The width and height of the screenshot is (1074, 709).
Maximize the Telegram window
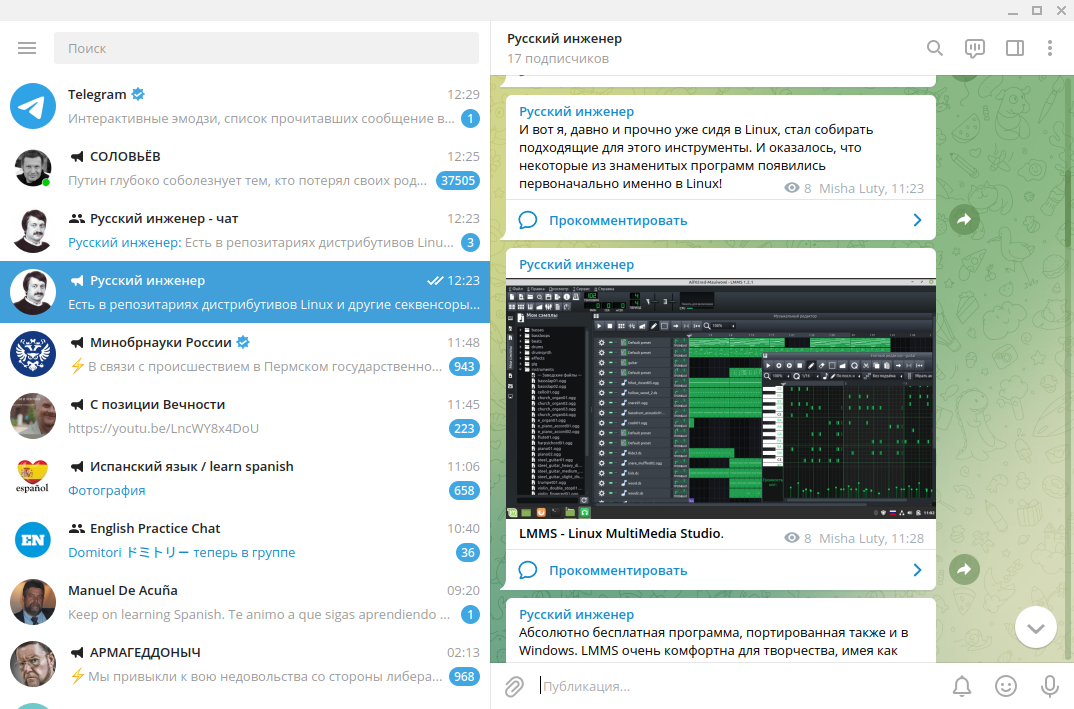click(1037, 10)
